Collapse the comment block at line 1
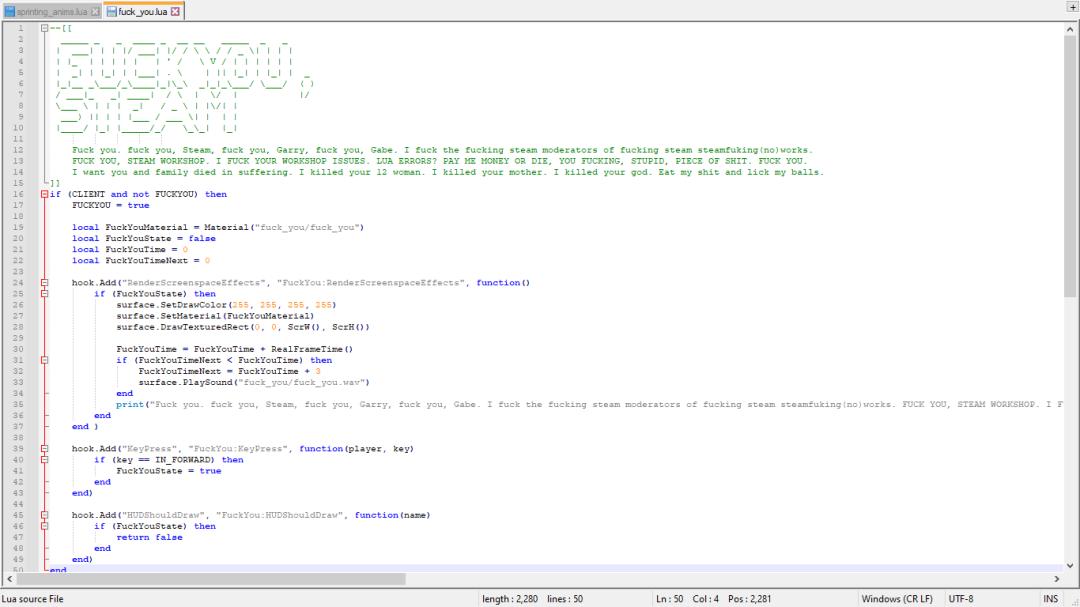This screenshot has width=1080, height=607. coord(45,28)
